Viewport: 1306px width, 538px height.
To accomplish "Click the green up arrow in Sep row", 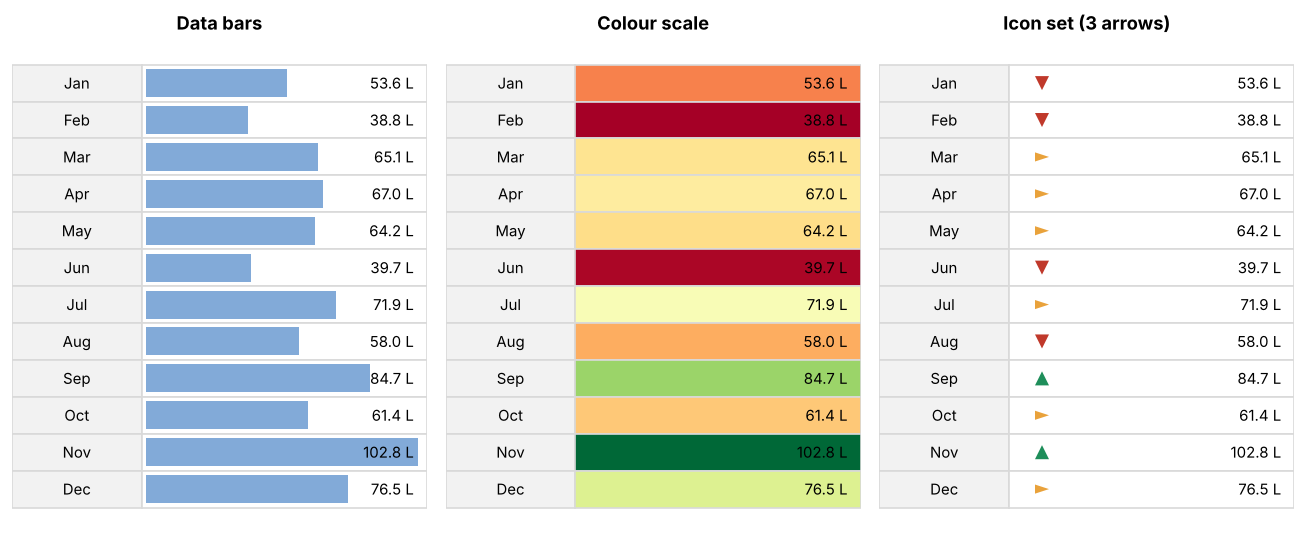I will point(1041,378).
